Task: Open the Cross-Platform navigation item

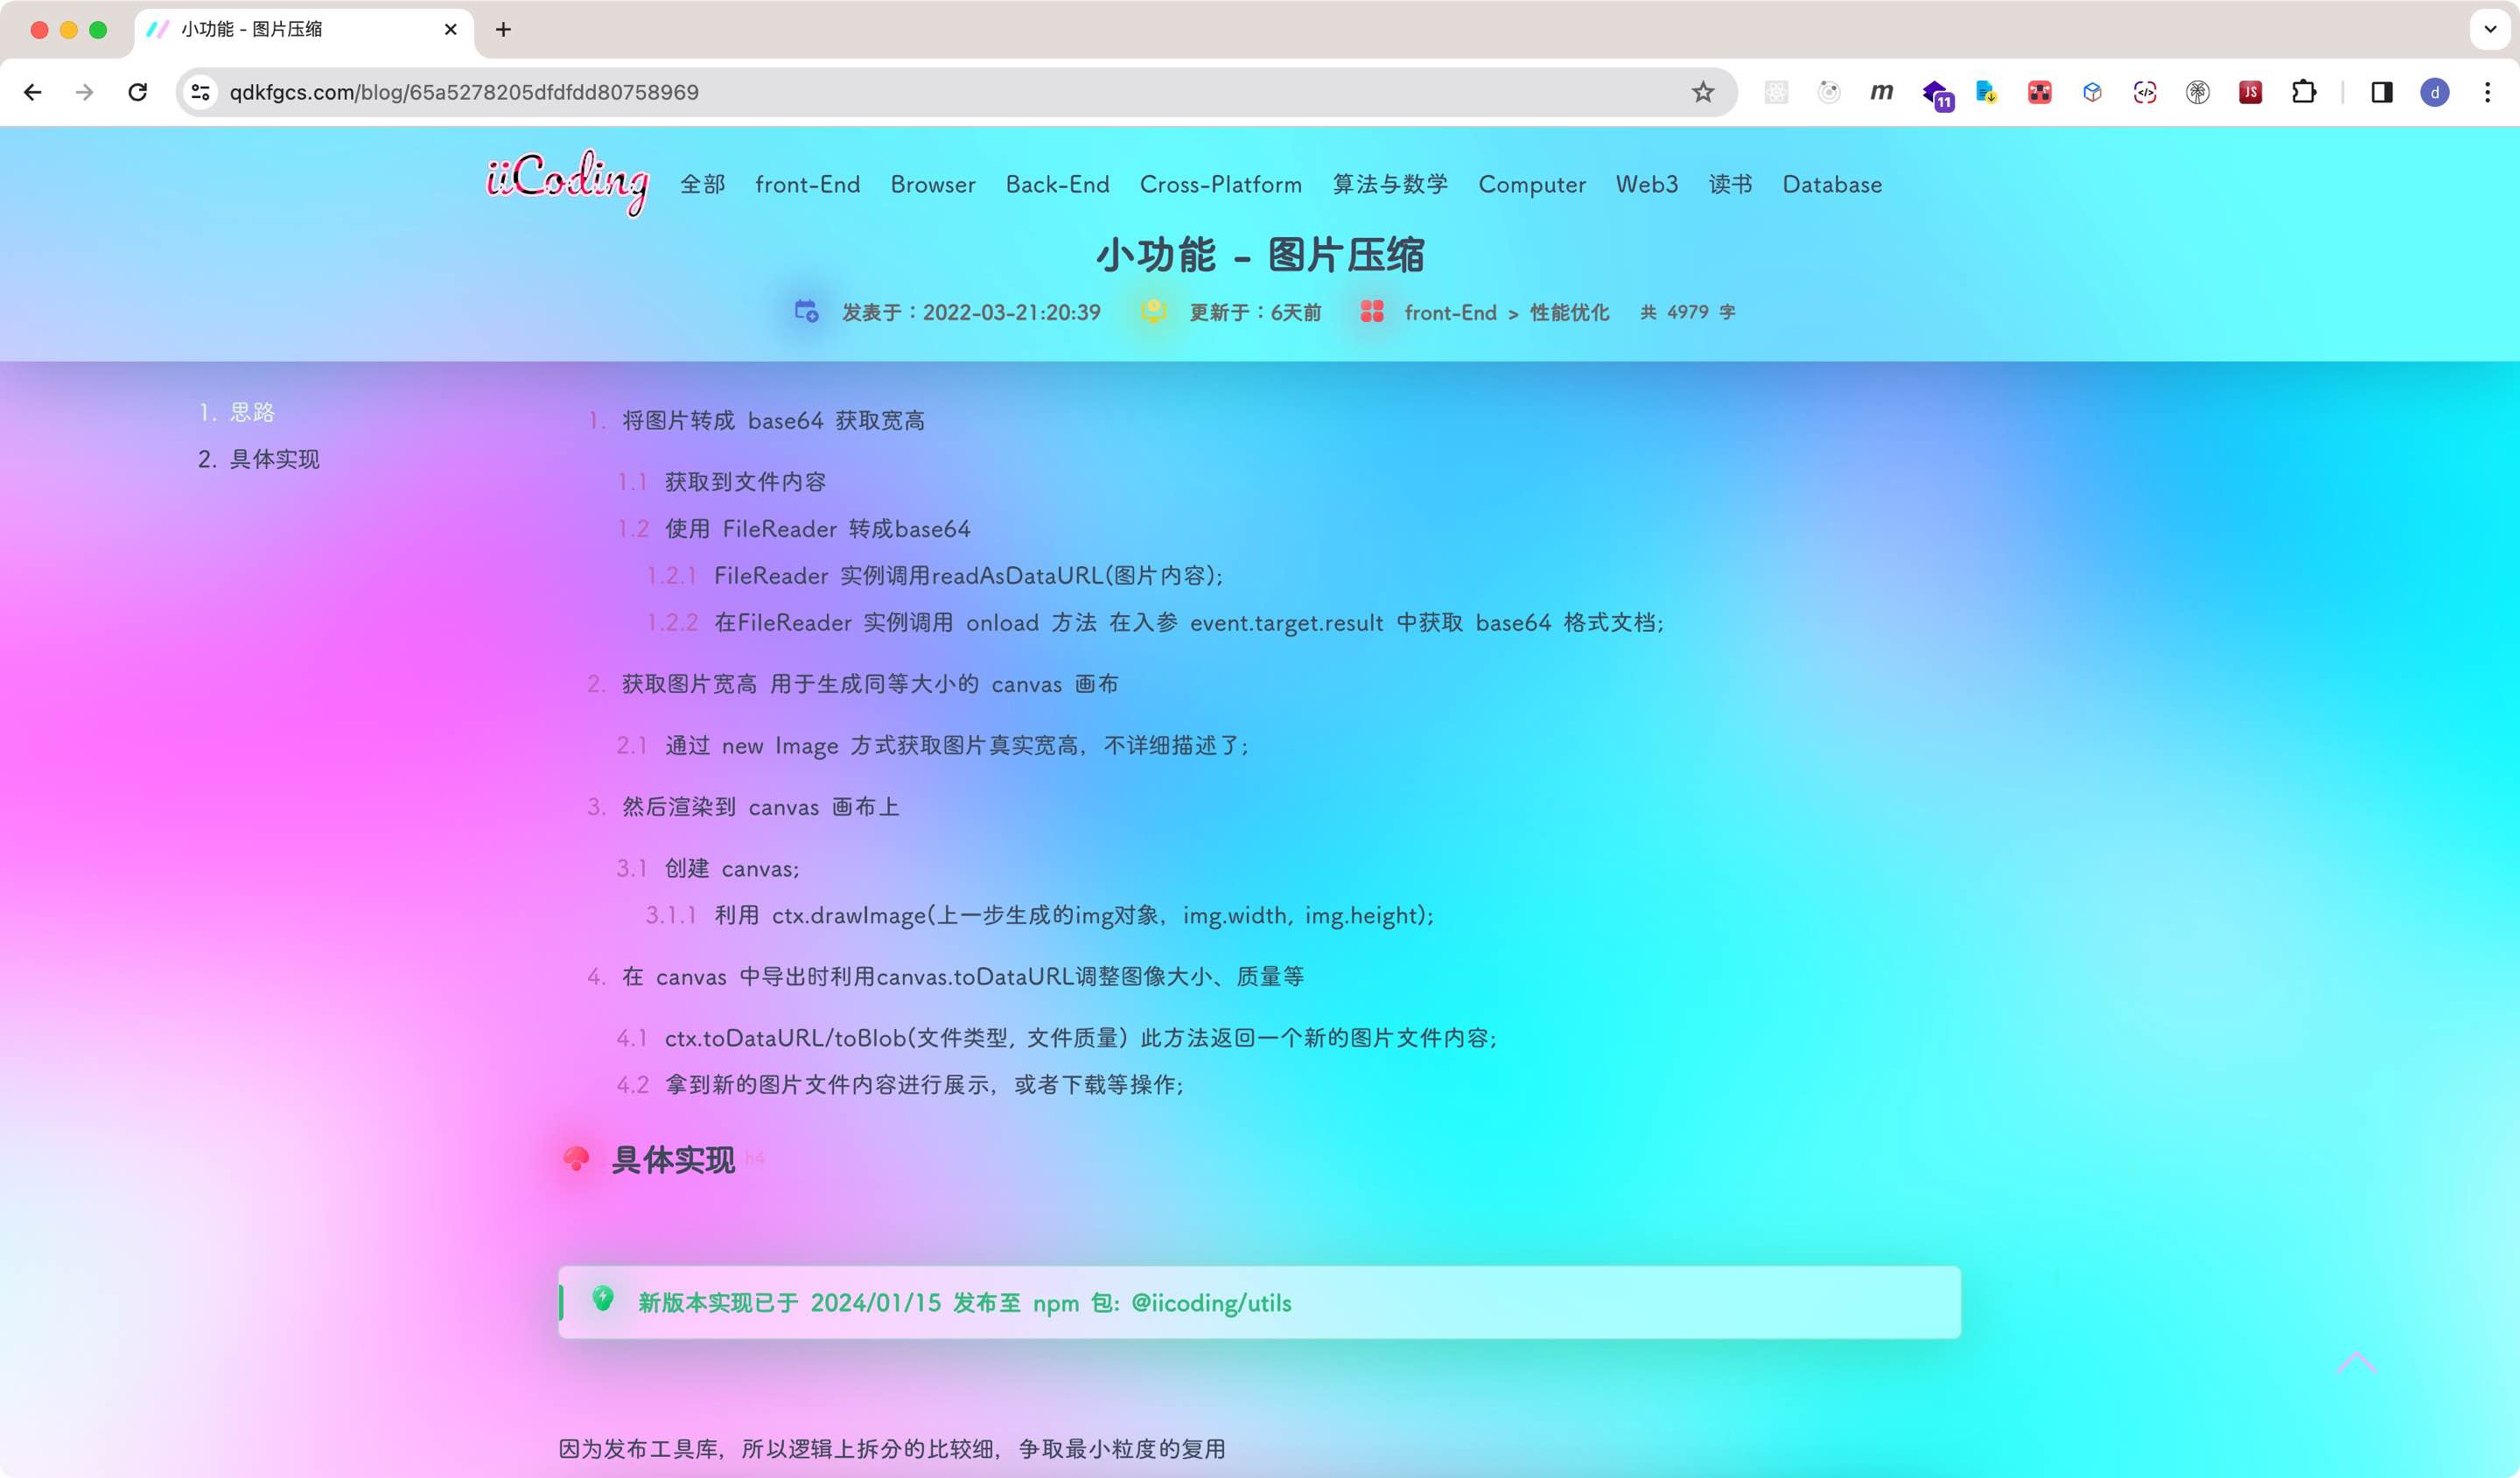Action: coord(1220,184)
